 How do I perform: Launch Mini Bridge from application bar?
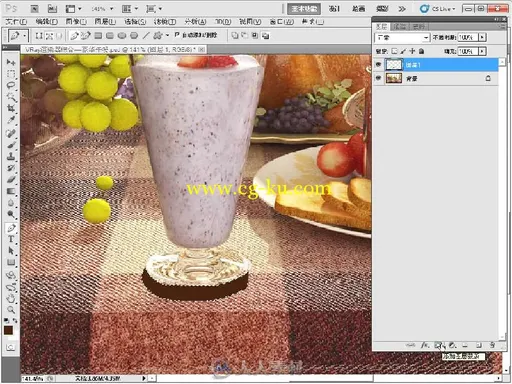click(x=52, y=9)
